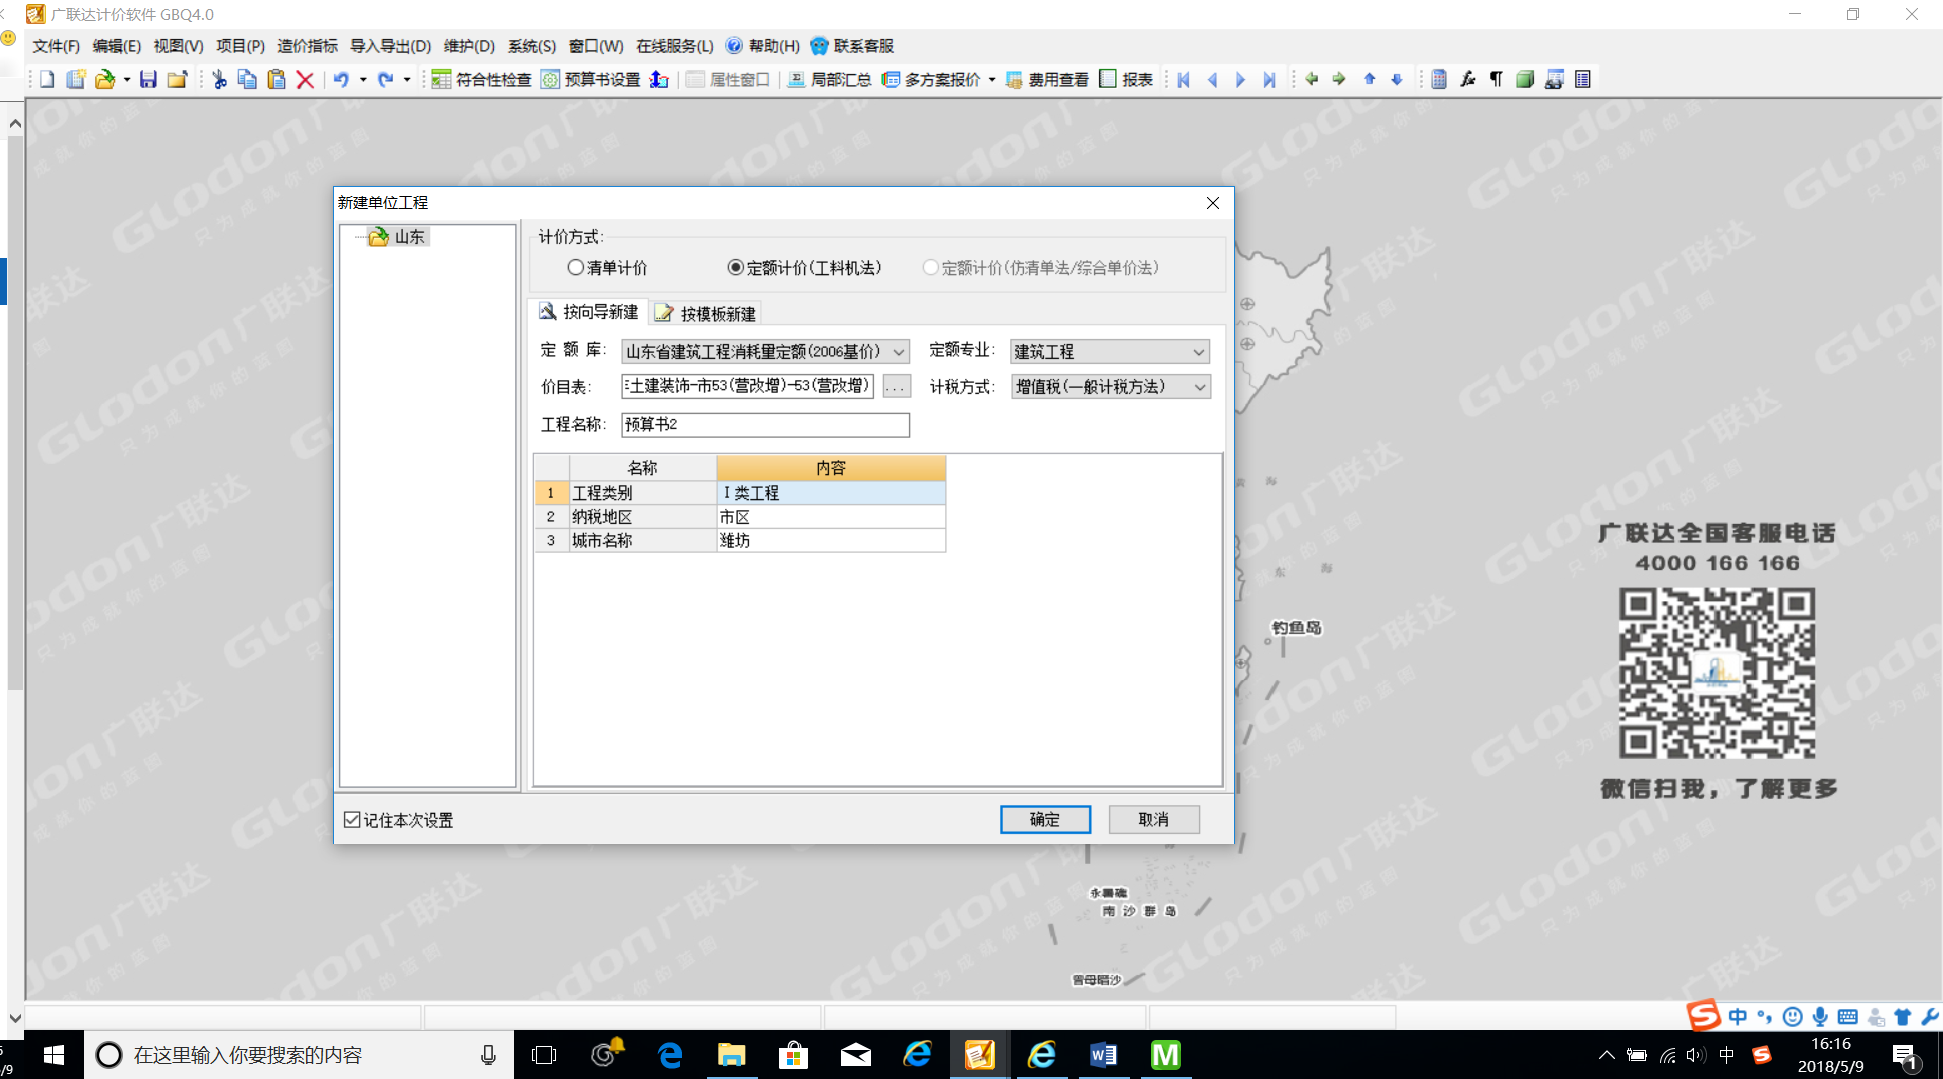Click the undo arrow icon

(341, 80)
